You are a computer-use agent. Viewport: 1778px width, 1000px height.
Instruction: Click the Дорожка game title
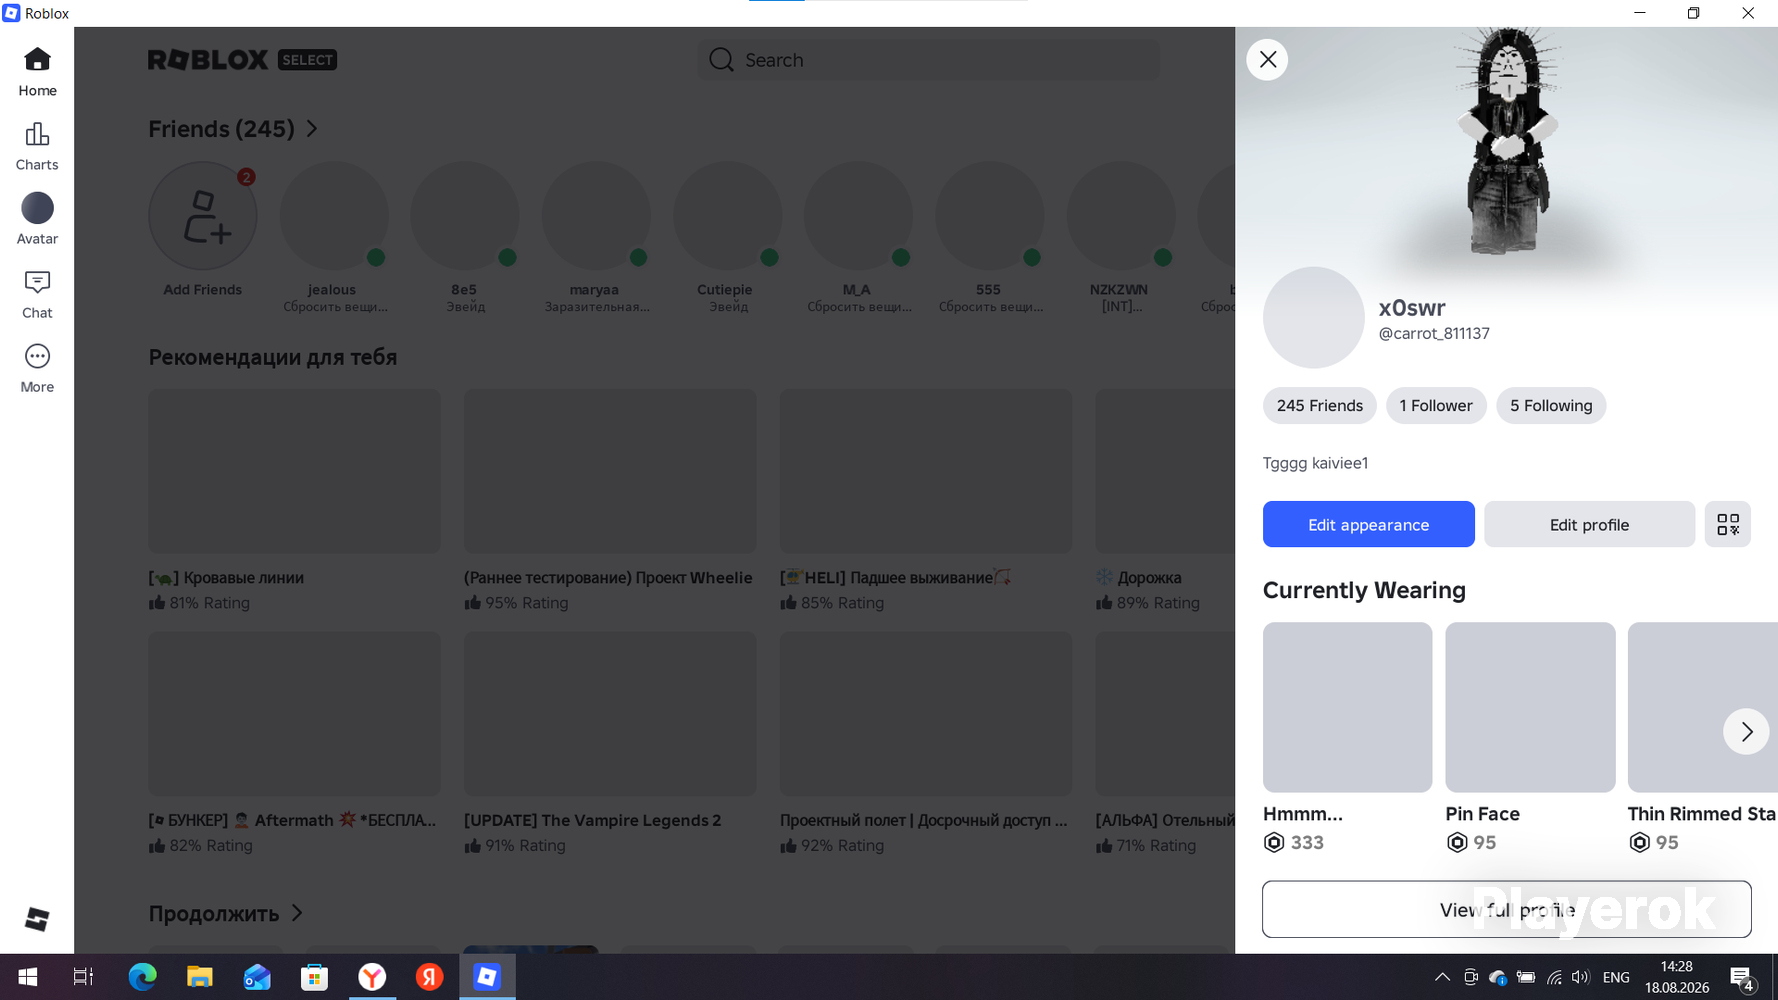point(1149,578)
